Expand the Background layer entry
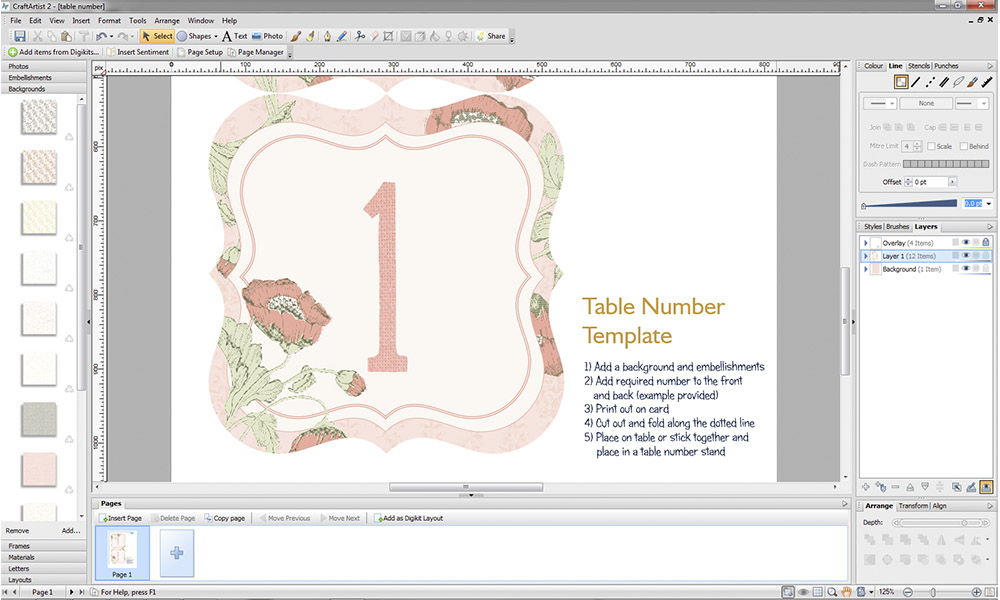 pos(866,269)
